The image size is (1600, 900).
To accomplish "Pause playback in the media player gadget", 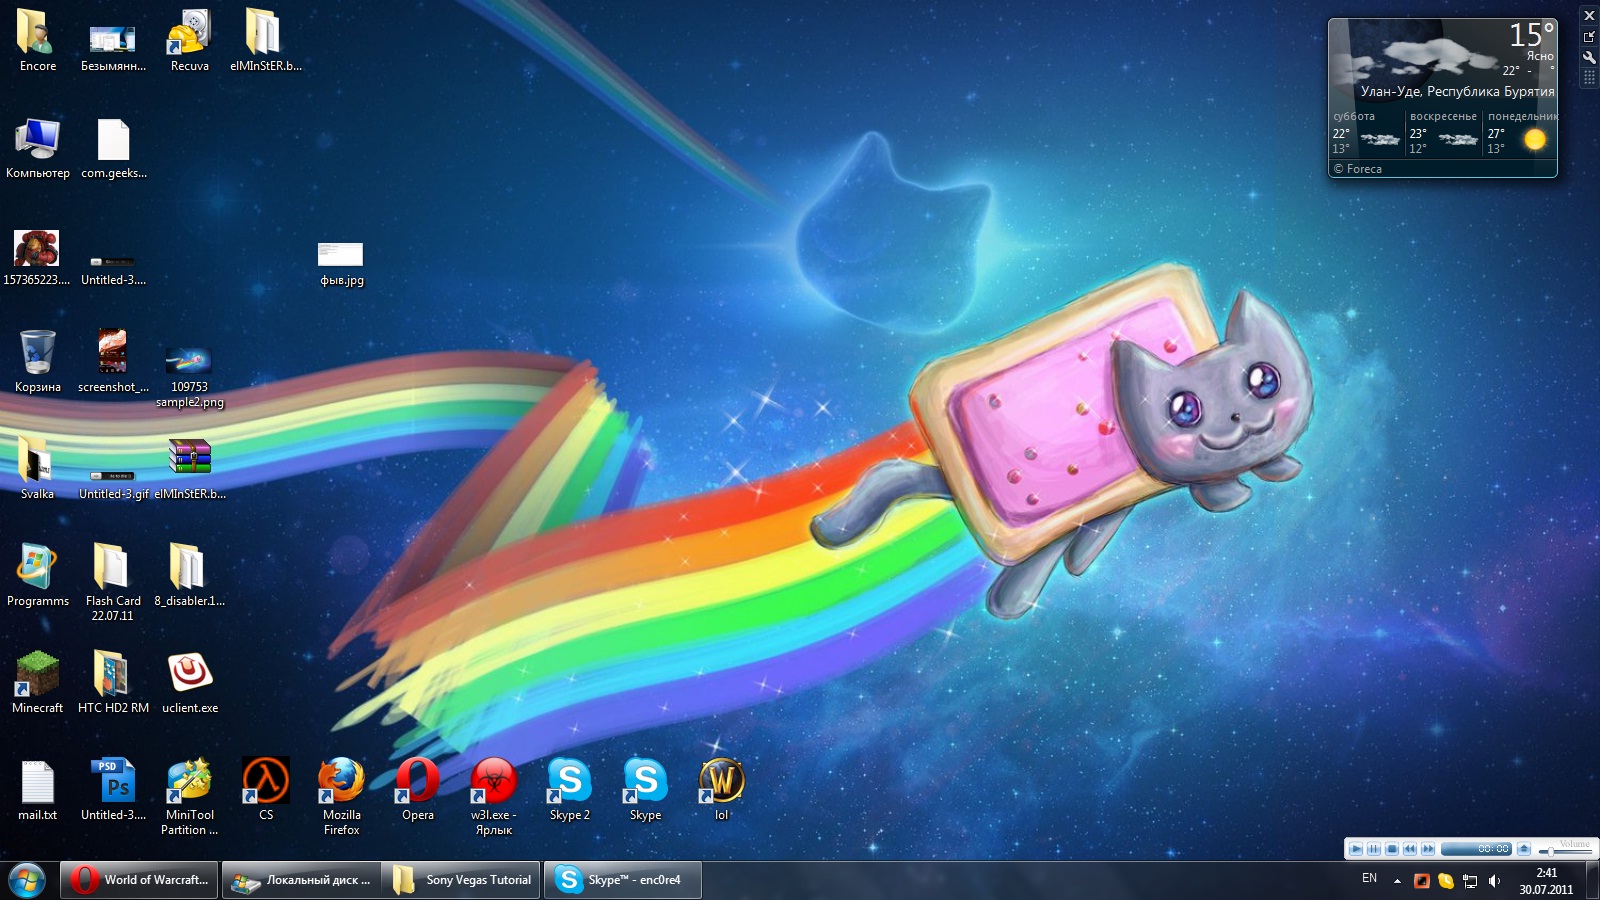I will click(1374, 849).
